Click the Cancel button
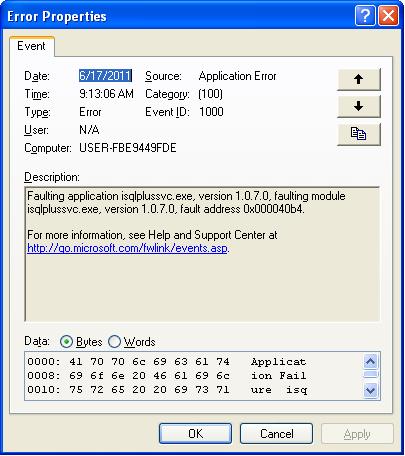This screenshot has width=405, height=456. (277, 433)
